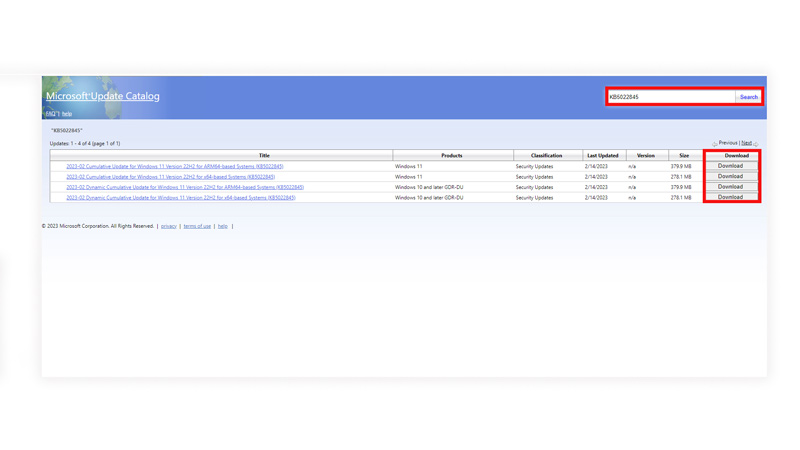Sort by the Version column header
Image resolution: width=800 pixels, height=450 pixels.
(x=645, y=156)
